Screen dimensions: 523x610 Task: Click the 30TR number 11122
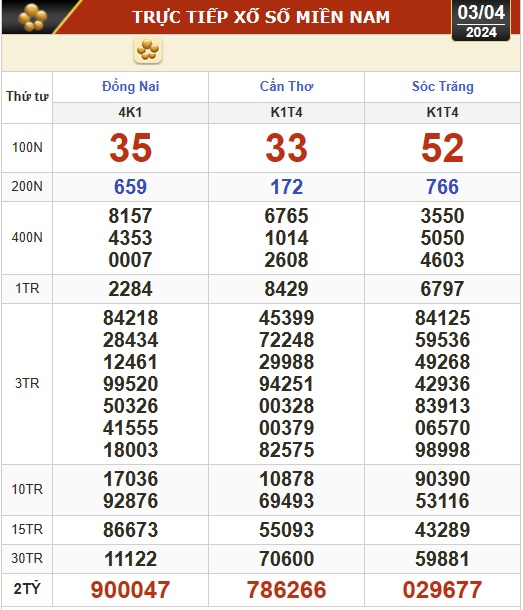[x=131, y=559]
